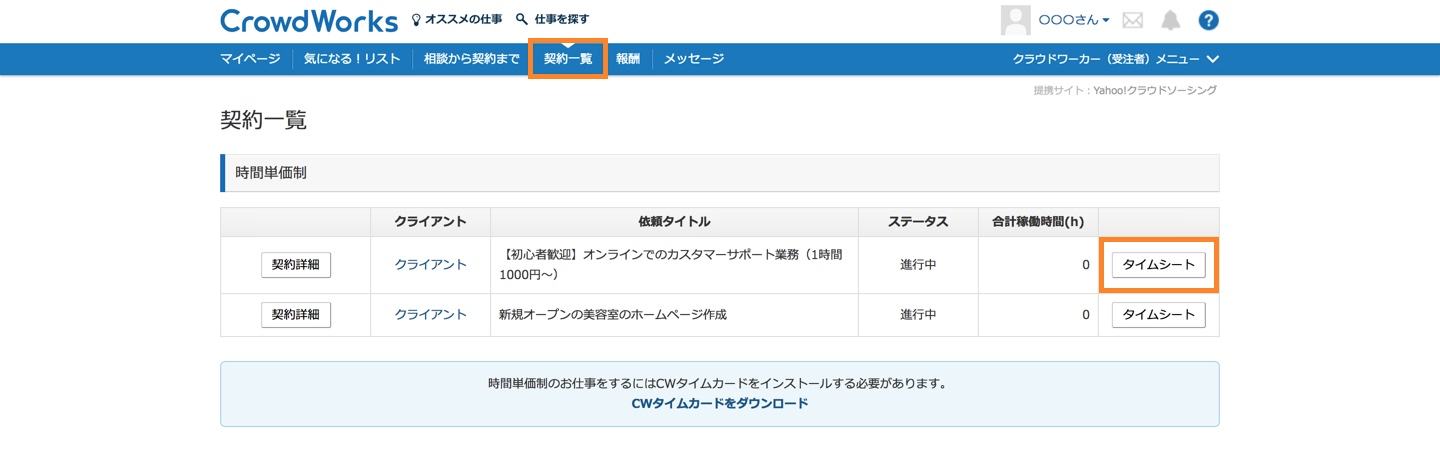
Task: Open メッセージ in navigation bar
Action: [x=694, y=59]
